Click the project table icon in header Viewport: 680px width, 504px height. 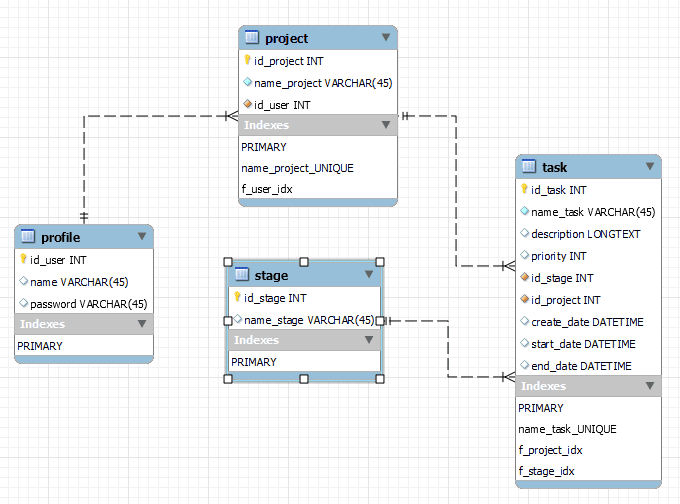[252, 38]
